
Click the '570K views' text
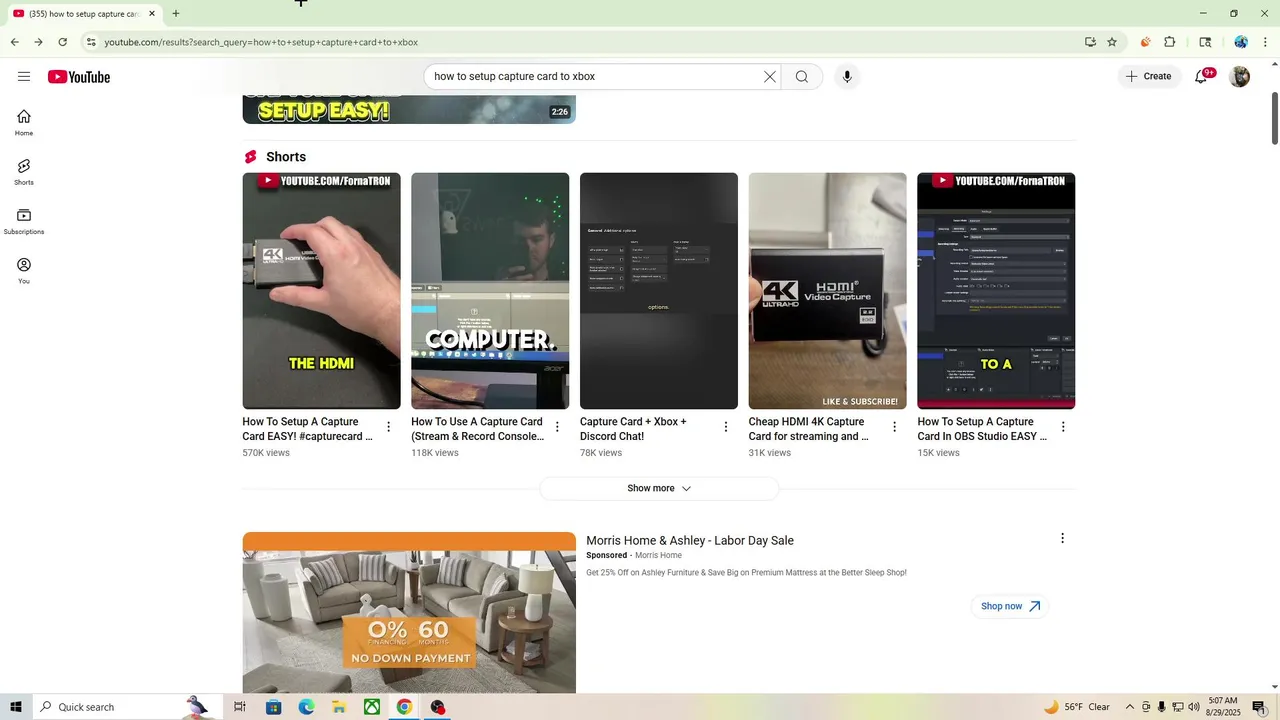pos(266,453)
